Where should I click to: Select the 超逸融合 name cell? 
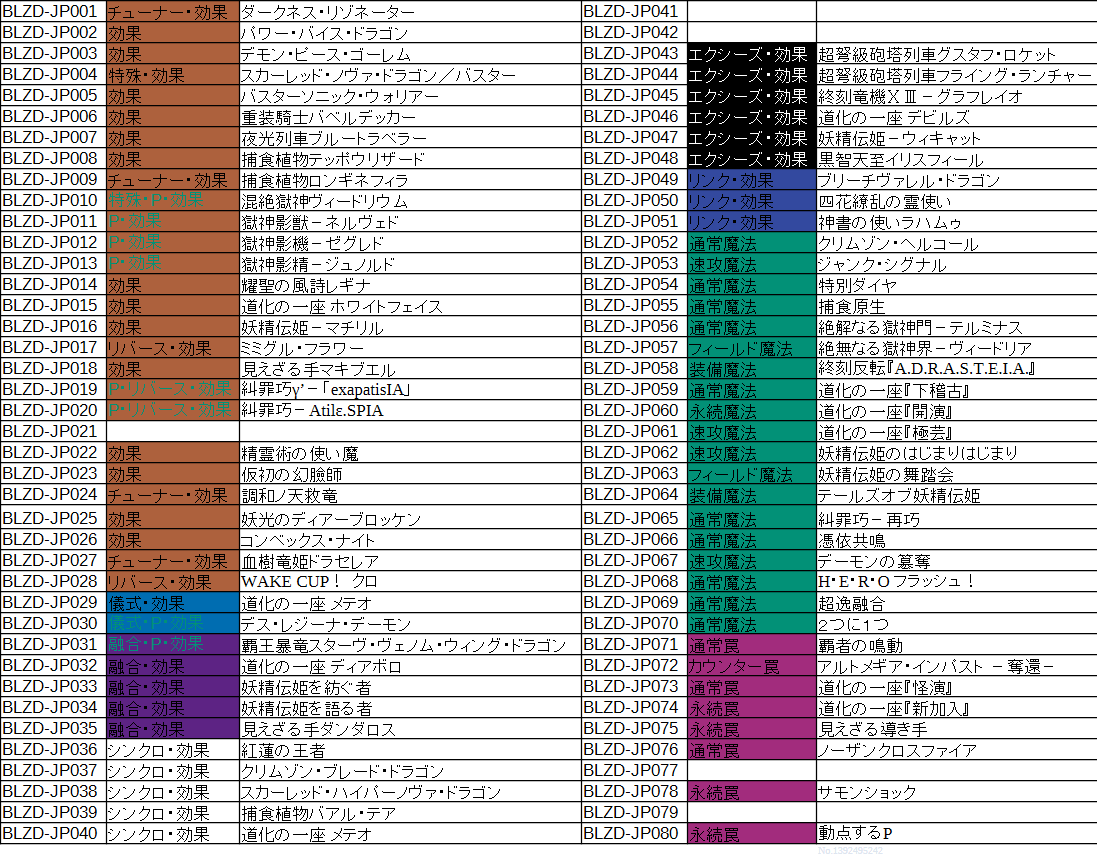[x=955, y=603]
